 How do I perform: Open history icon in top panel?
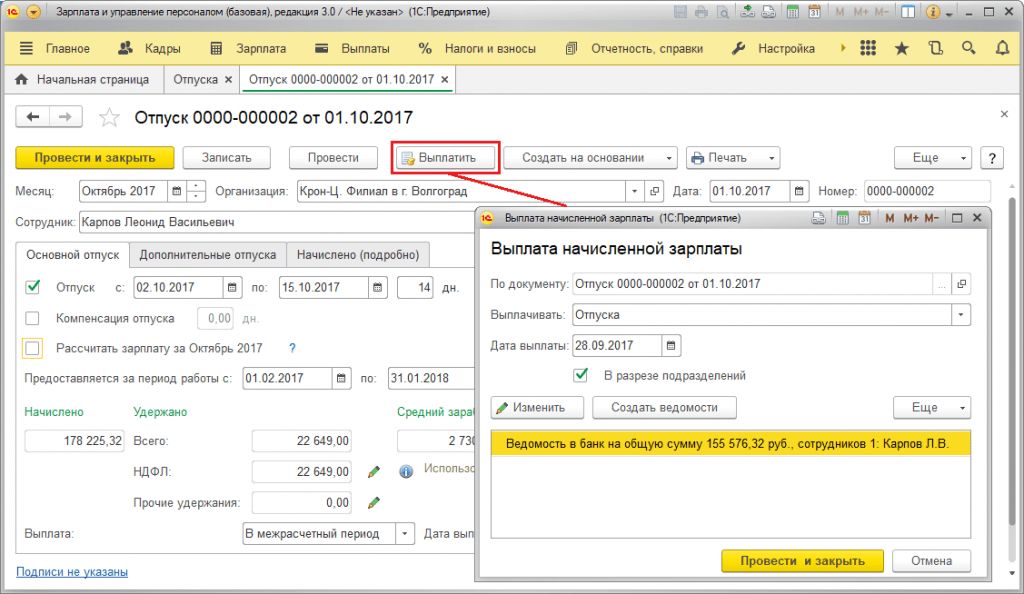pos(935,48)
